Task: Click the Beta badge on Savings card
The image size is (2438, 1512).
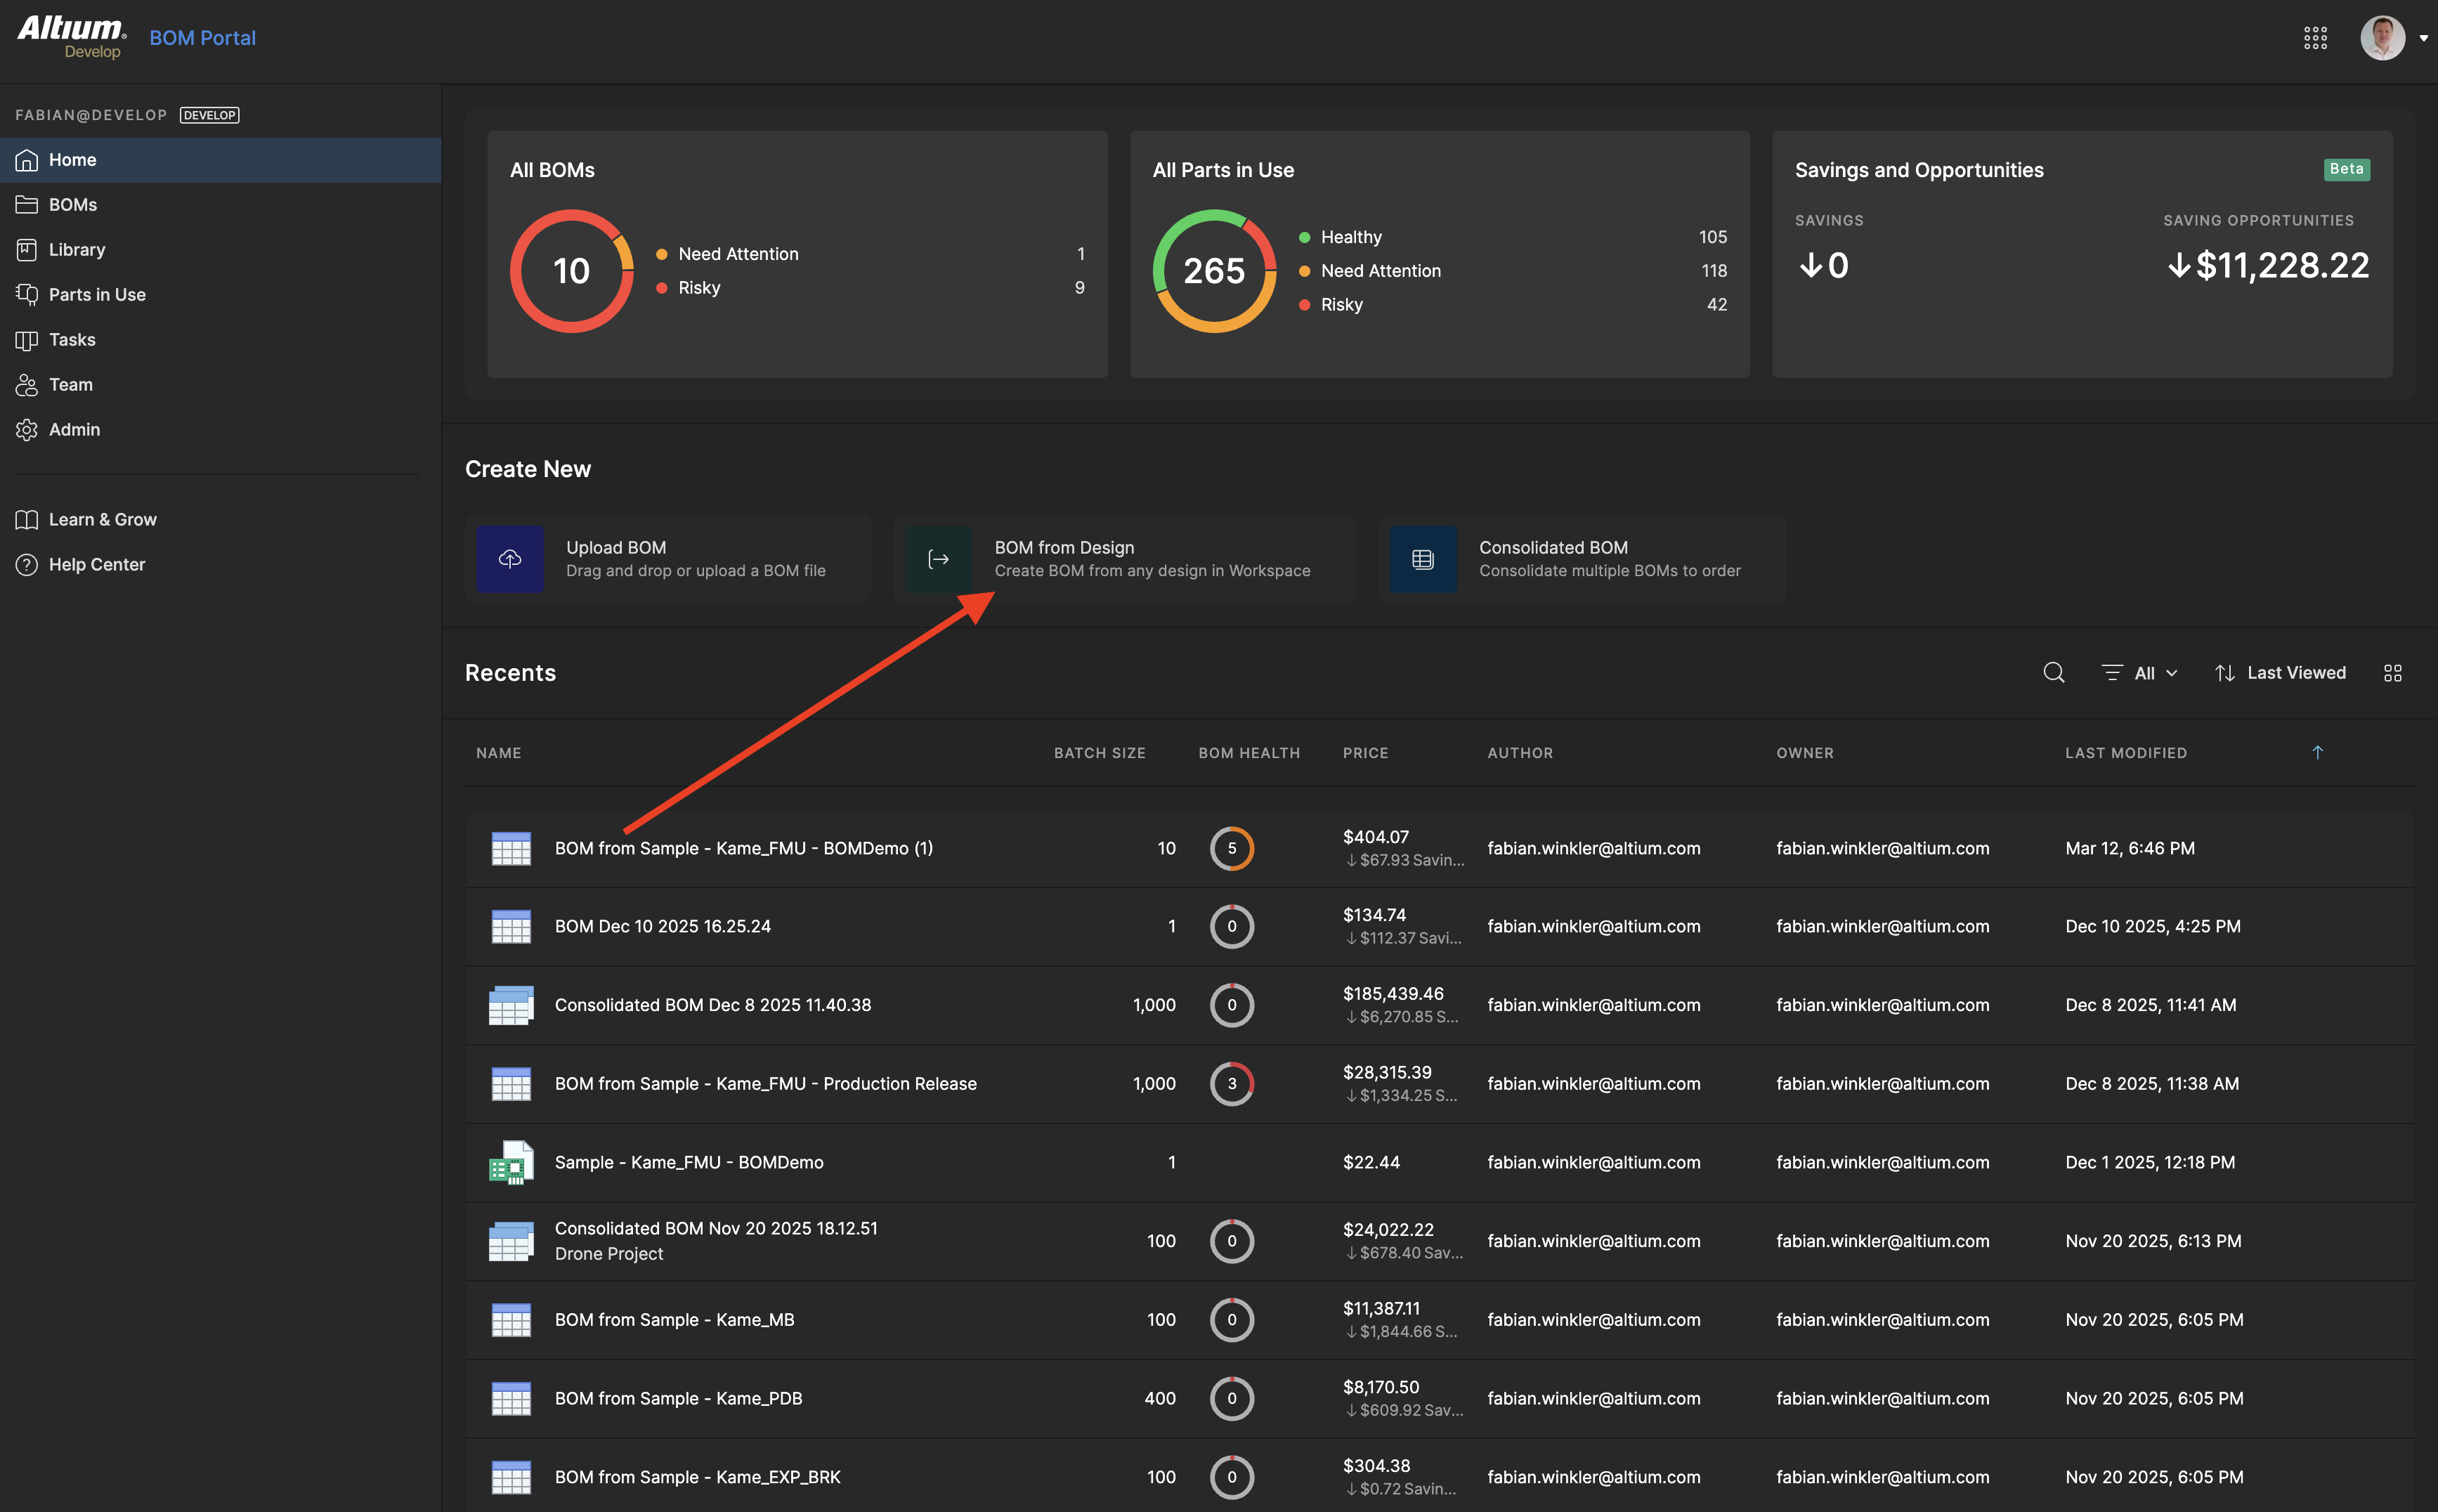Action: [x=2346, y=169]
